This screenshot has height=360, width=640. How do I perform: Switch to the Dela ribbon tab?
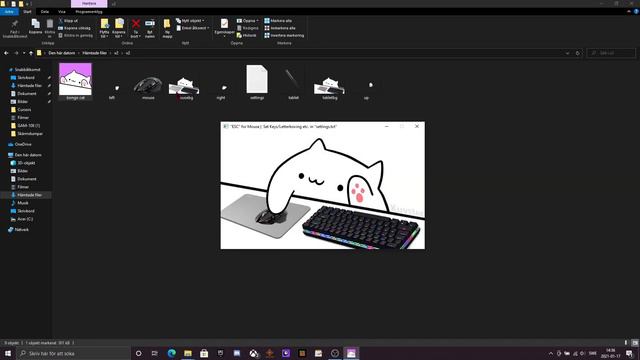point(45,11)
